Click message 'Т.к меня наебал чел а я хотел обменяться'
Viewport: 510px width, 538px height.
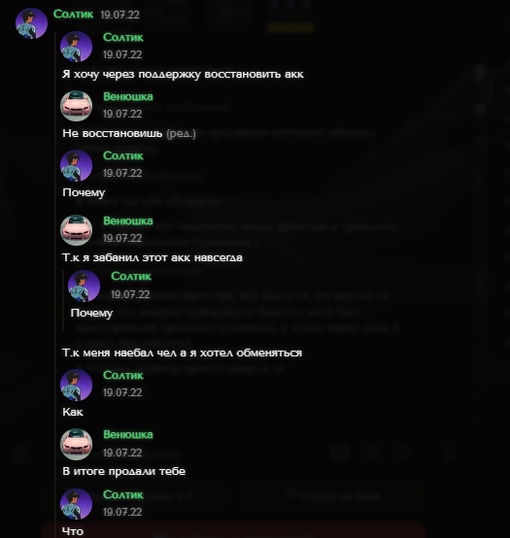(x=182, y=353)
